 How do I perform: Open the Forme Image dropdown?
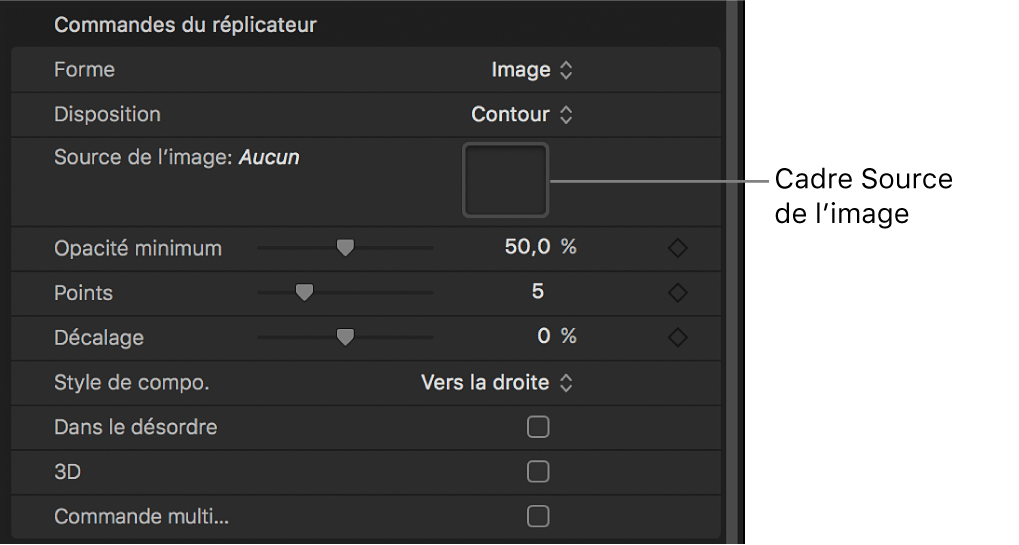point(532,70)
